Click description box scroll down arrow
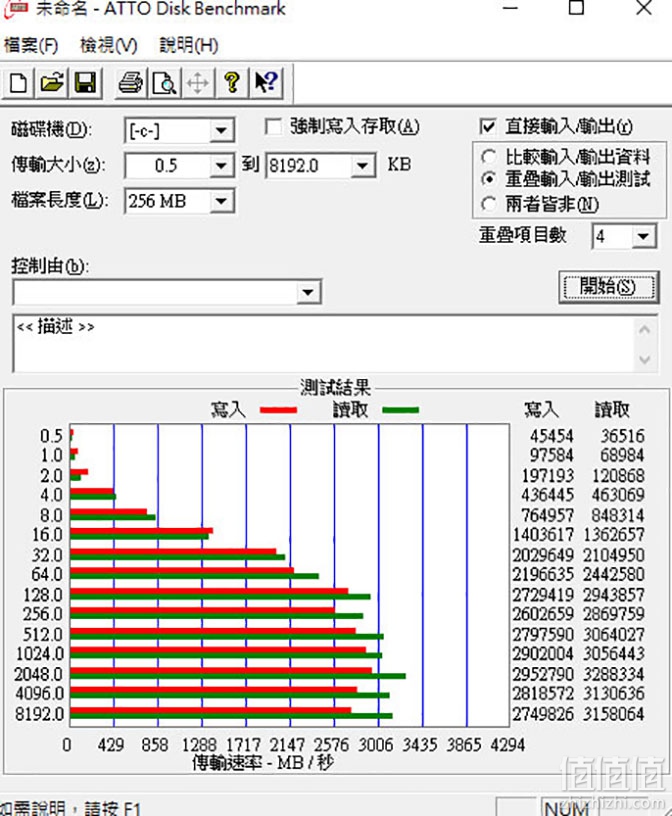Screen dimensions: 672x816 (644, 359)
